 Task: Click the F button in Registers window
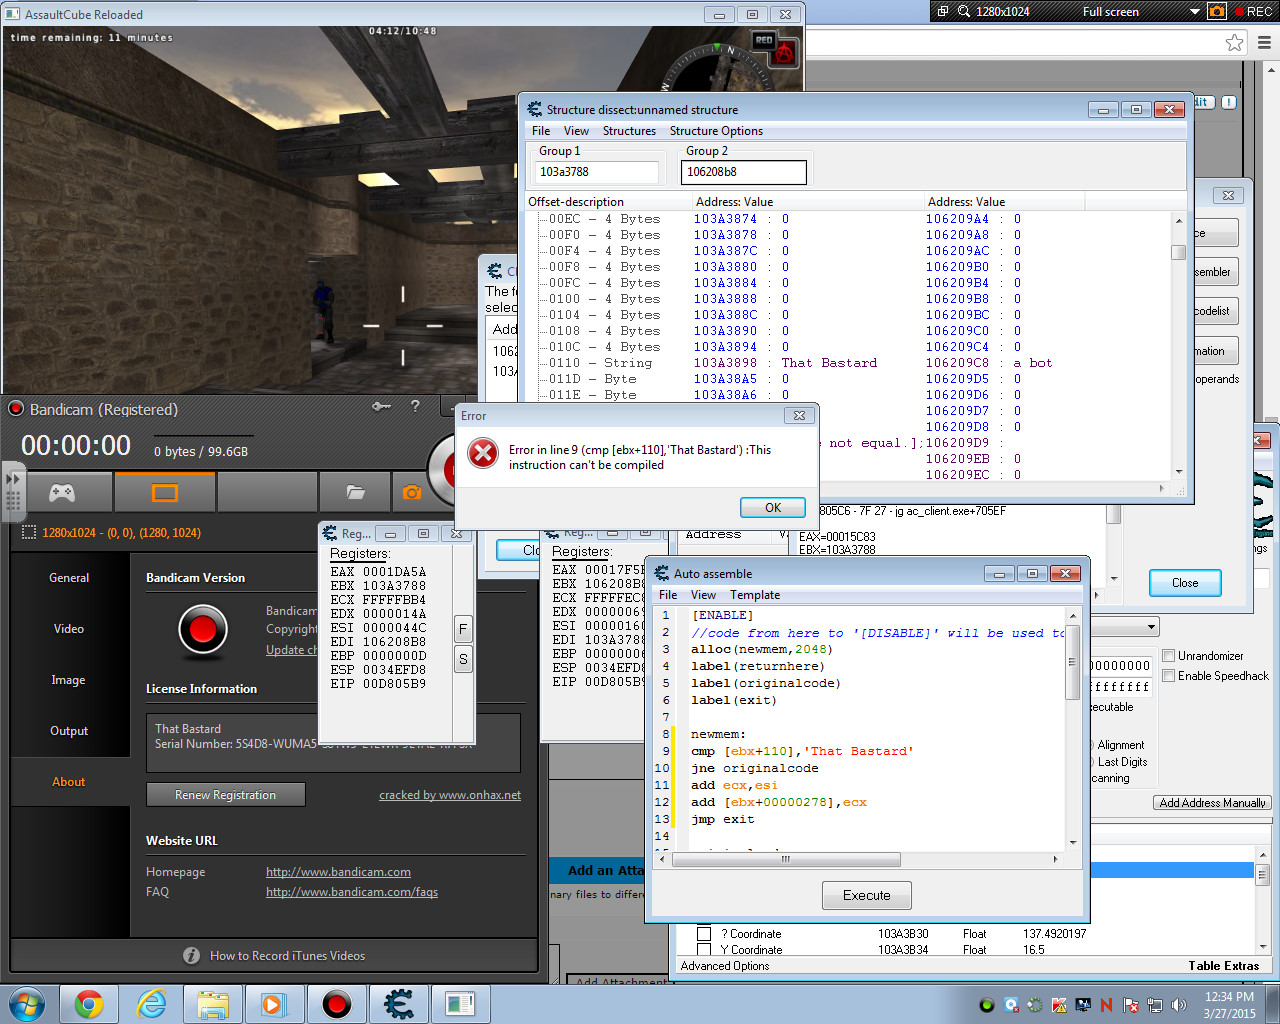463,629
